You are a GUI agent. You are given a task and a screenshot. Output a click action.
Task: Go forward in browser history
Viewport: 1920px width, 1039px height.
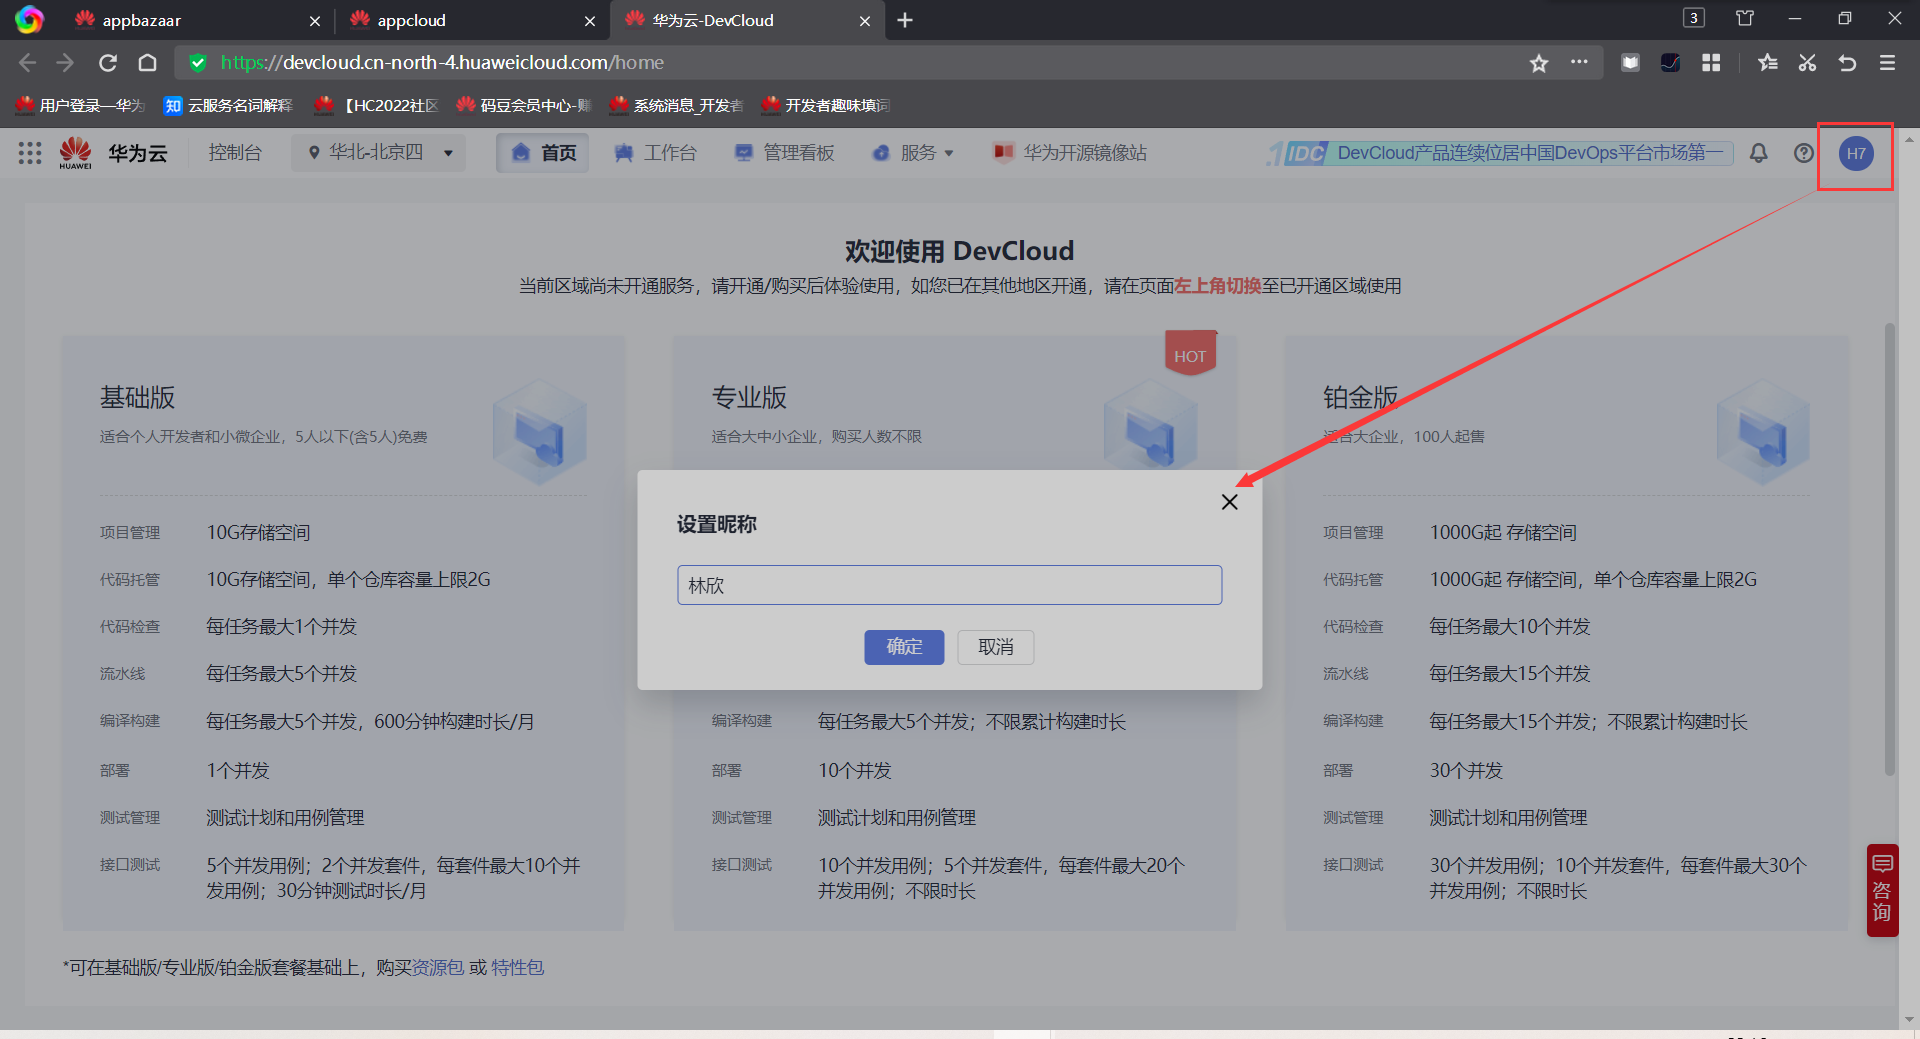pos(66,63)
